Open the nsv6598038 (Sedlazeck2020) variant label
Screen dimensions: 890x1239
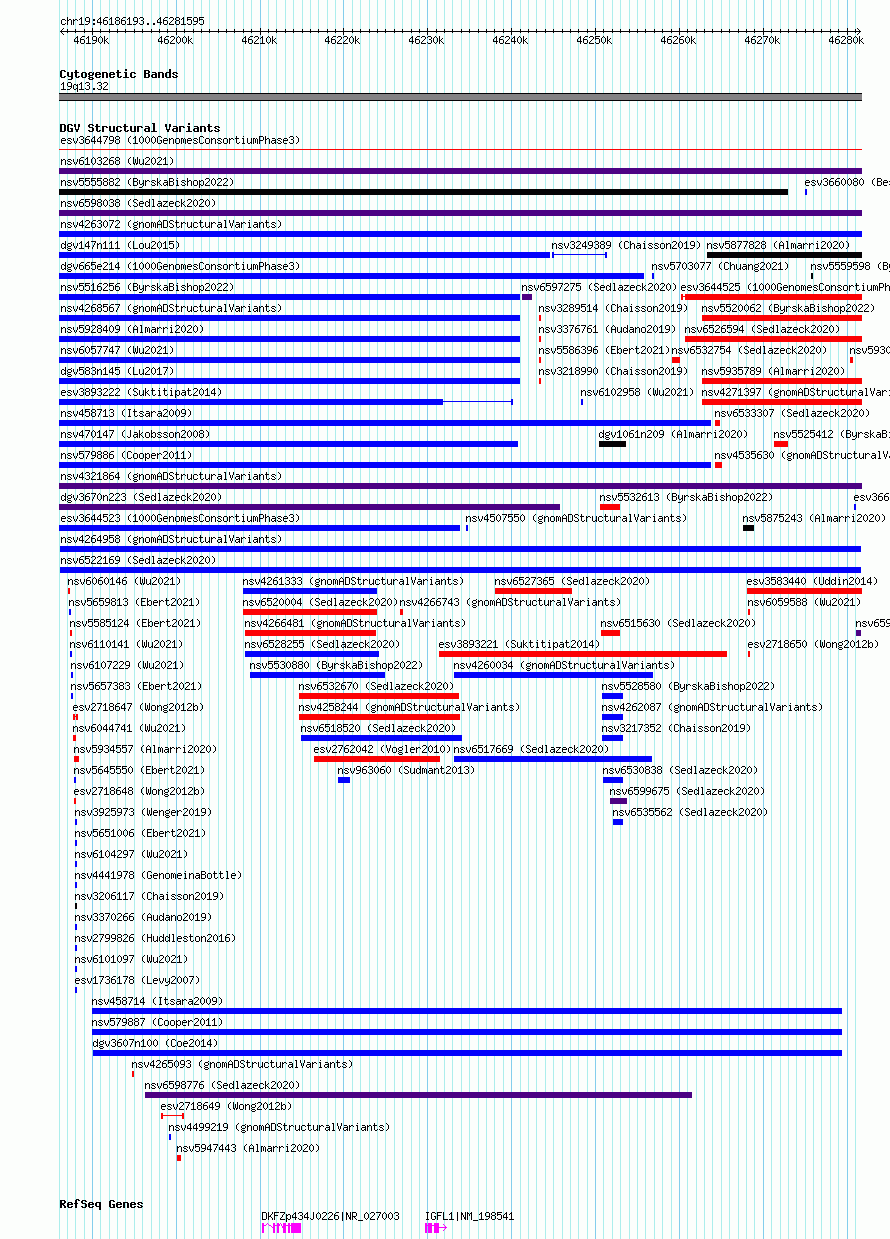(139, 203)
